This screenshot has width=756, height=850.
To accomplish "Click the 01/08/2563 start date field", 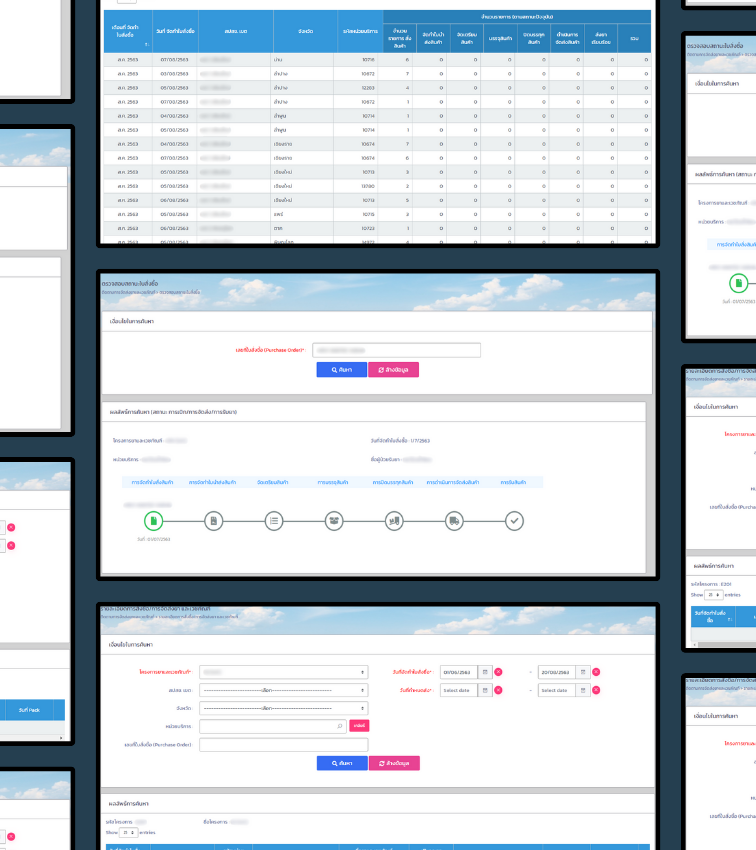I will point(458,672).
